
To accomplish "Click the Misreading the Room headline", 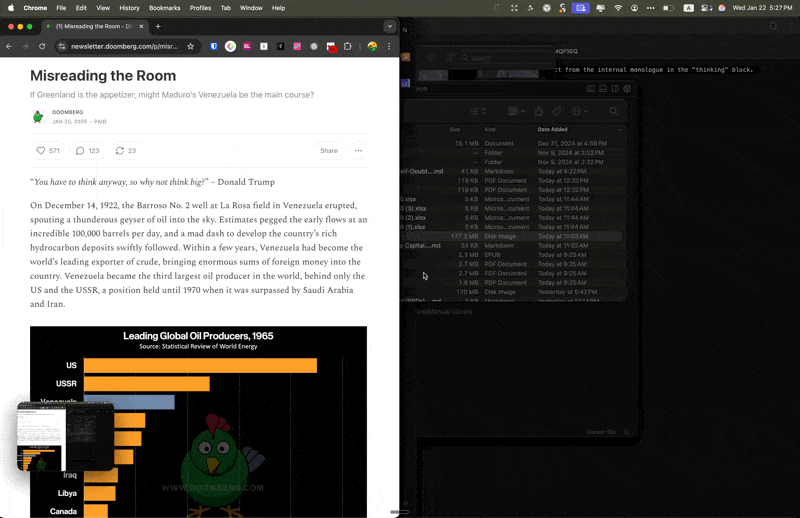I will [x=103, y=76].
